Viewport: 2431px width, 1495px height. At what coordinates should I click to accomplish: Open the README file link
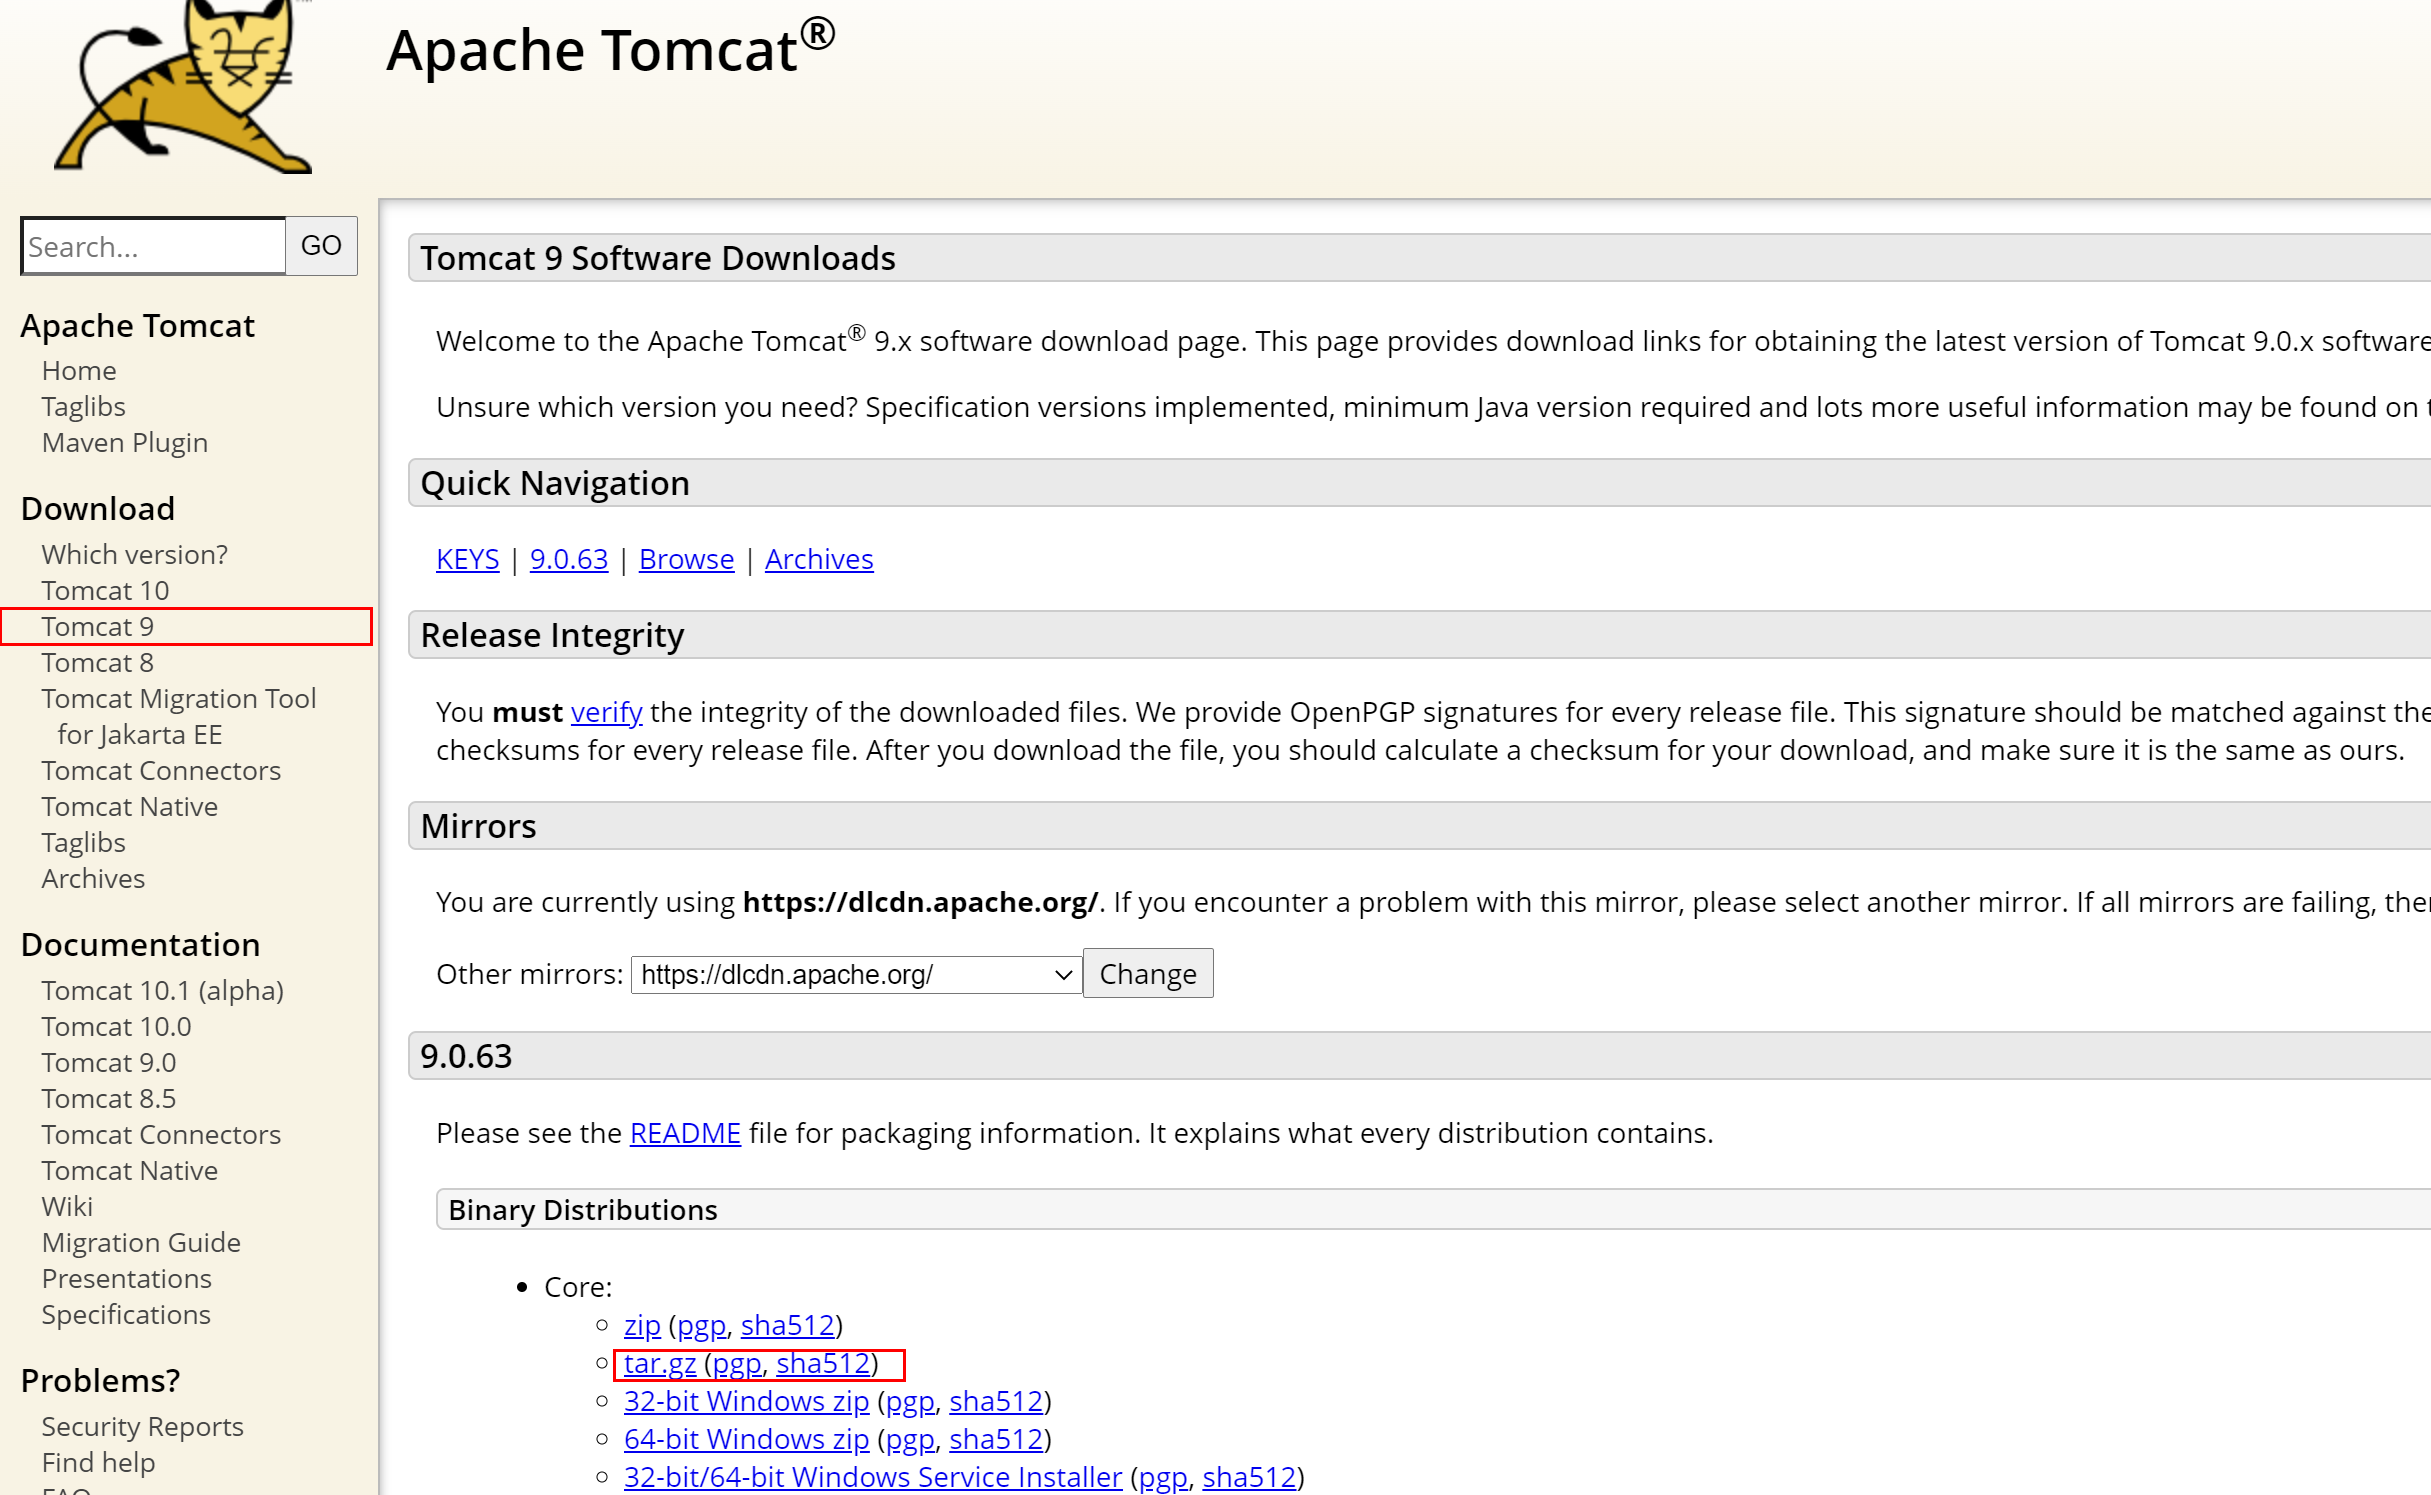click(x=685, y=1133)
